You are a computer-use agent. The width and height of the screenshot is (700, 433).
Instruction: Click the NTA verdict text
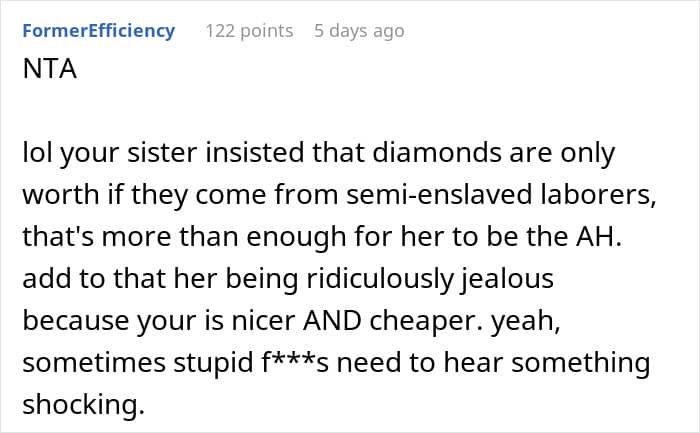pos(50,69)
